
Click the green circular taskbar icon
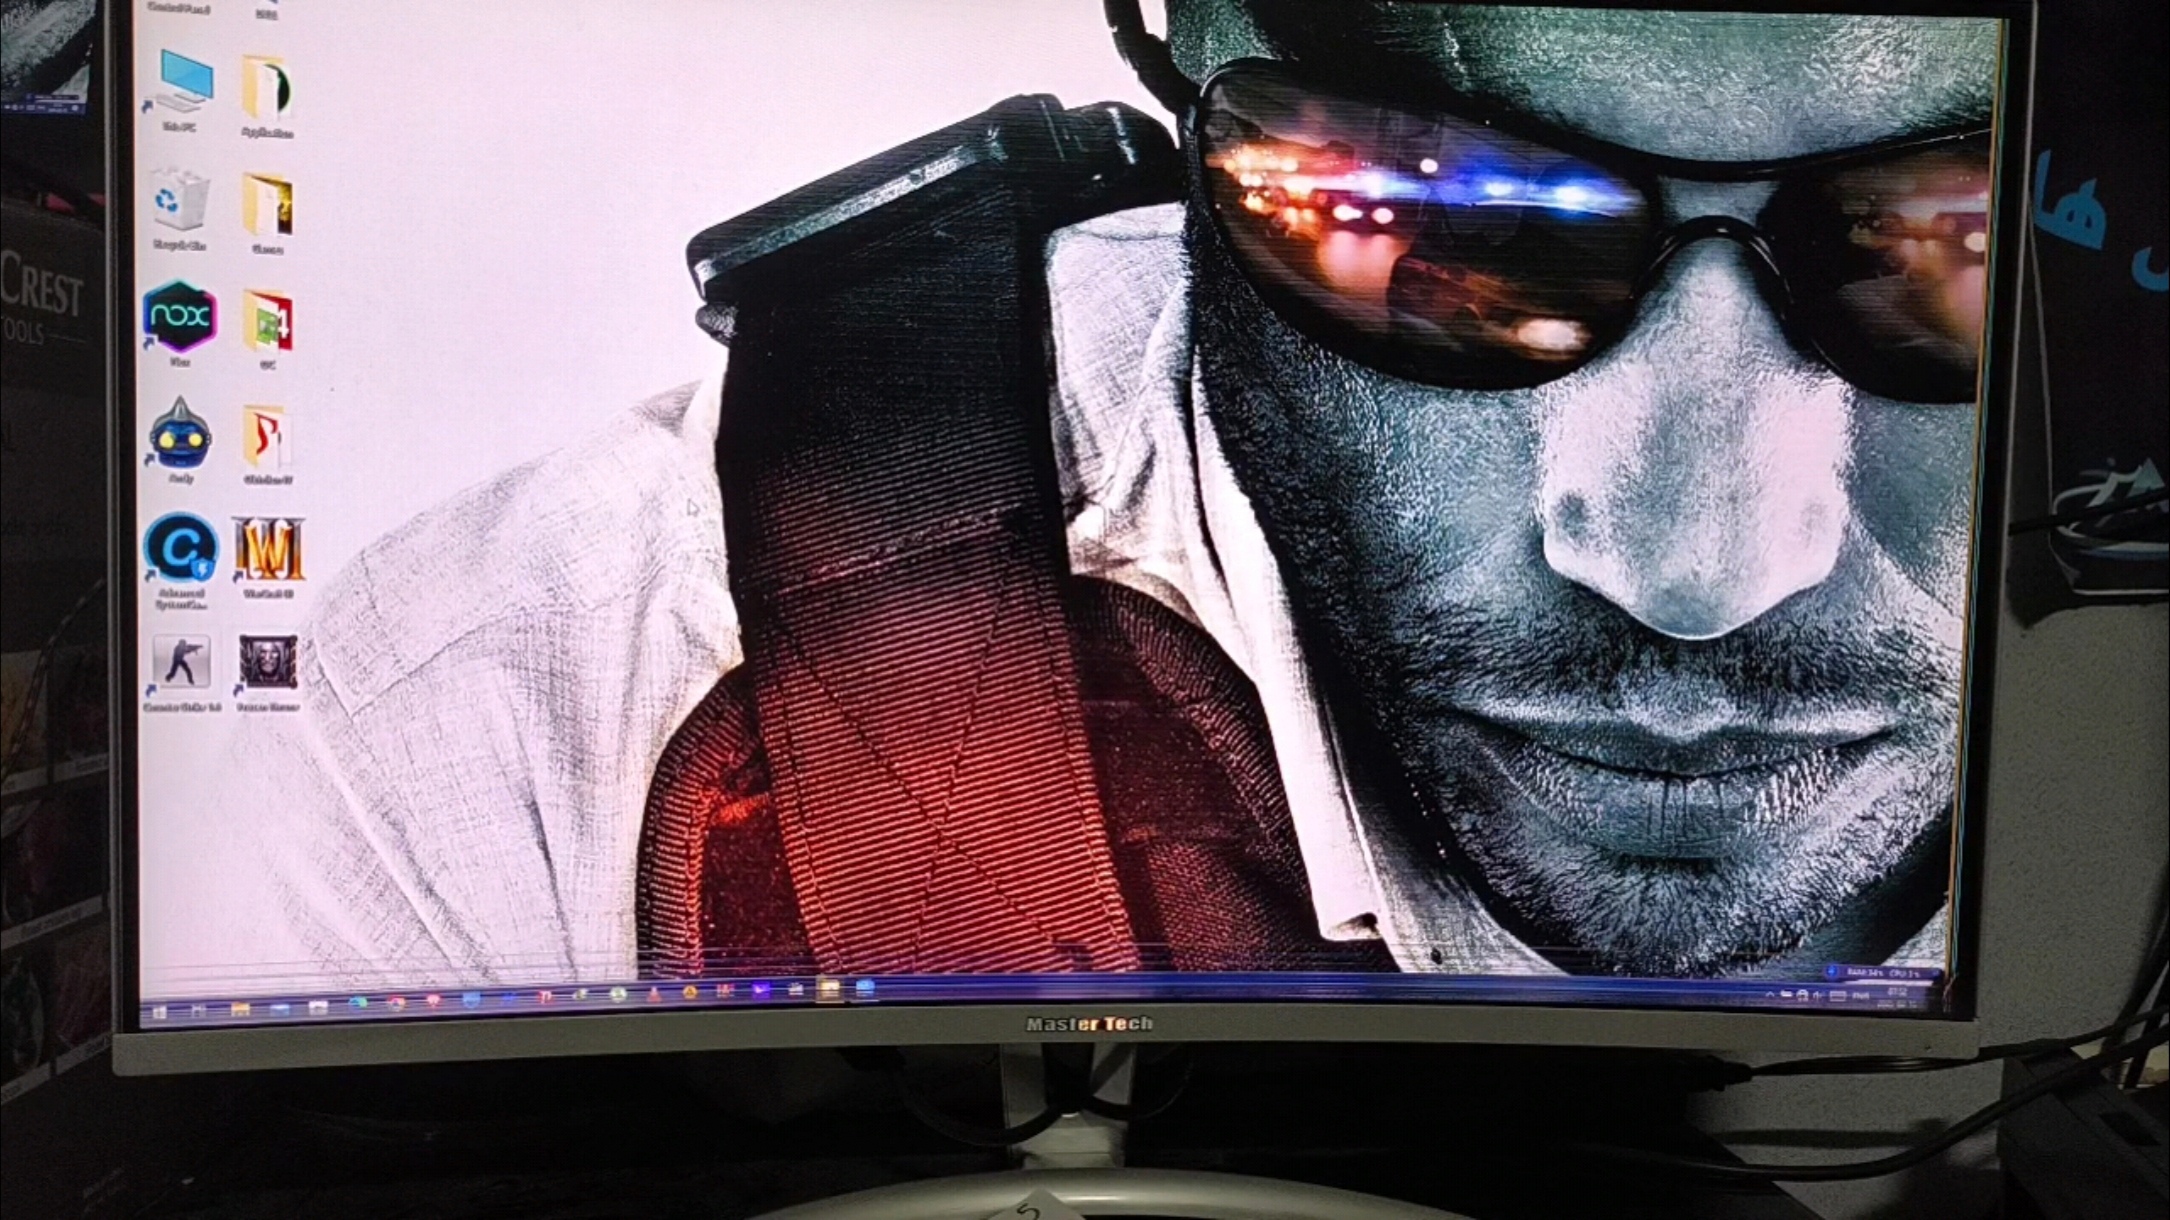tap(618, 995)
